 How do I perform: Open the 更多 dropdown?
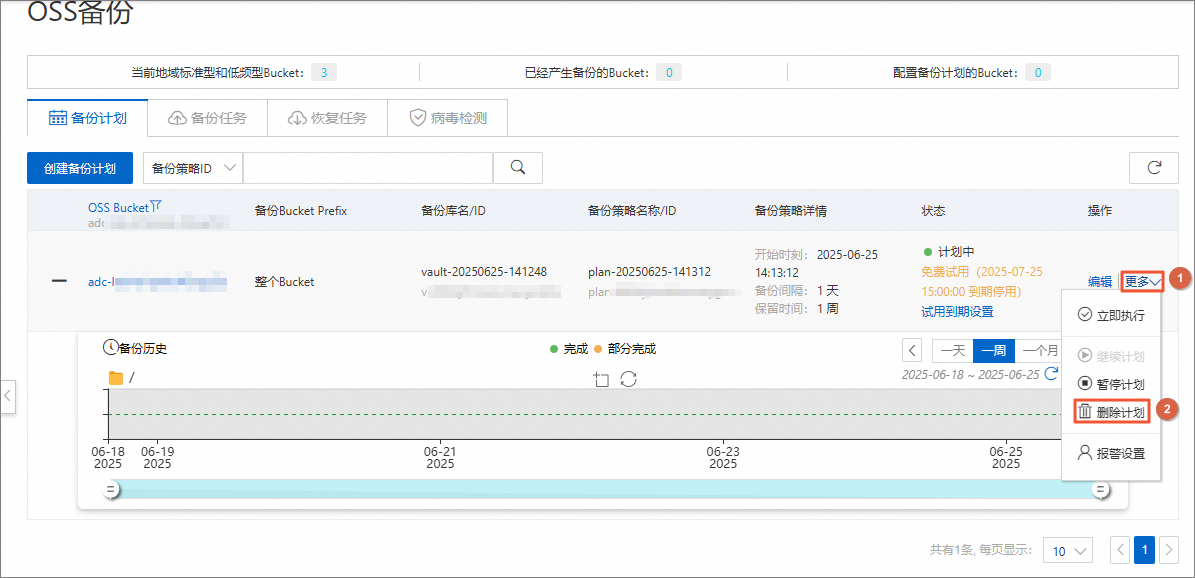[1142, 281]
